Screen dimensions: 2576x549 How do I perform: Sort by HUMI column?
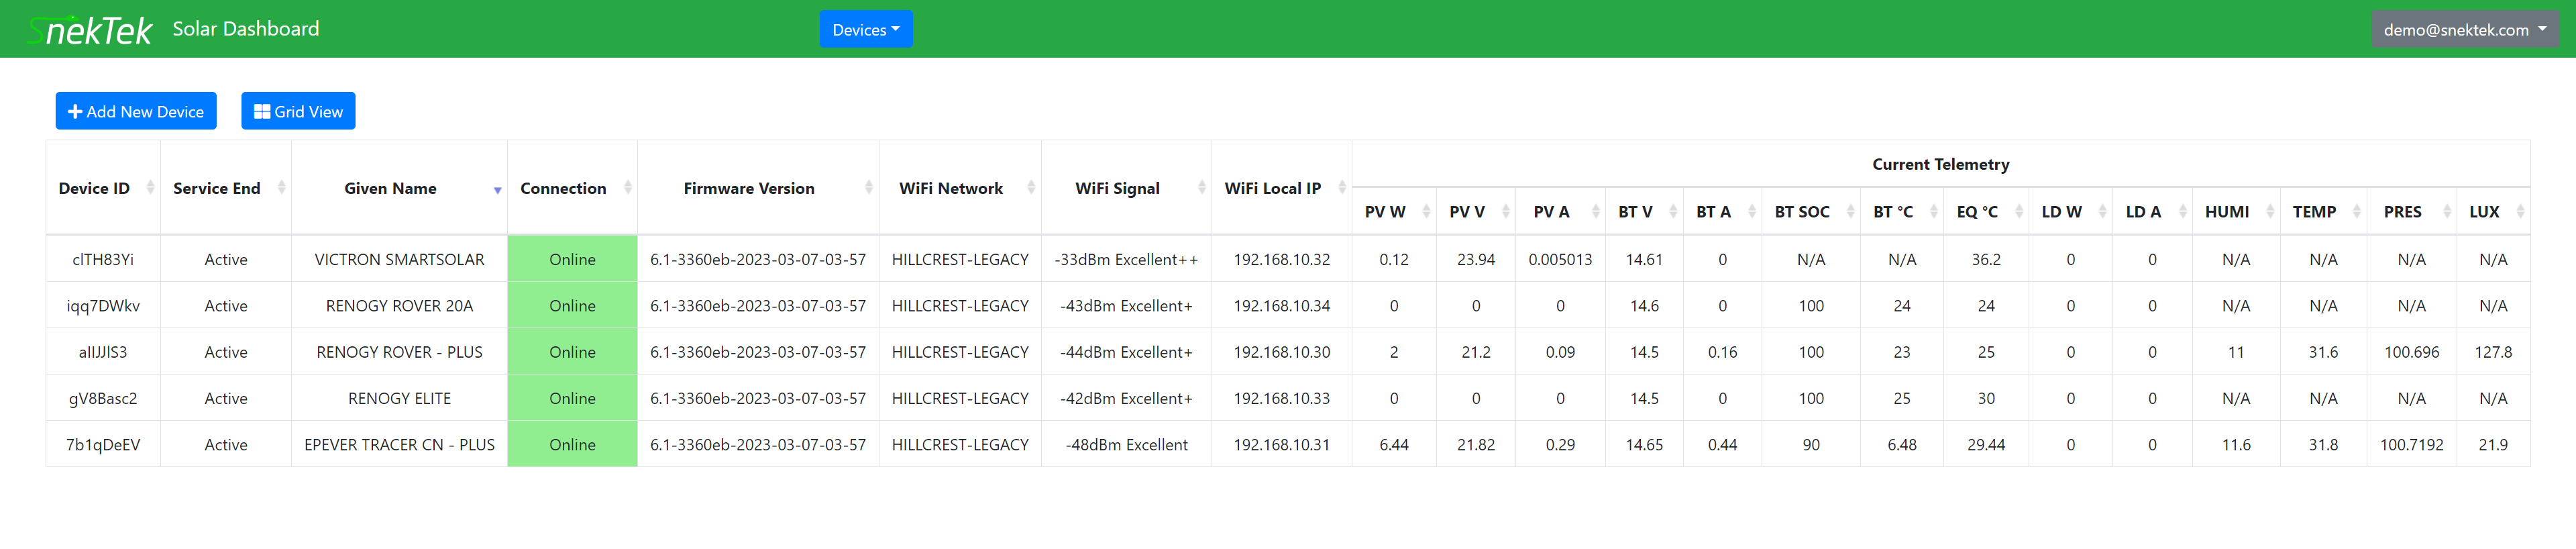(x=2236, y=212)
